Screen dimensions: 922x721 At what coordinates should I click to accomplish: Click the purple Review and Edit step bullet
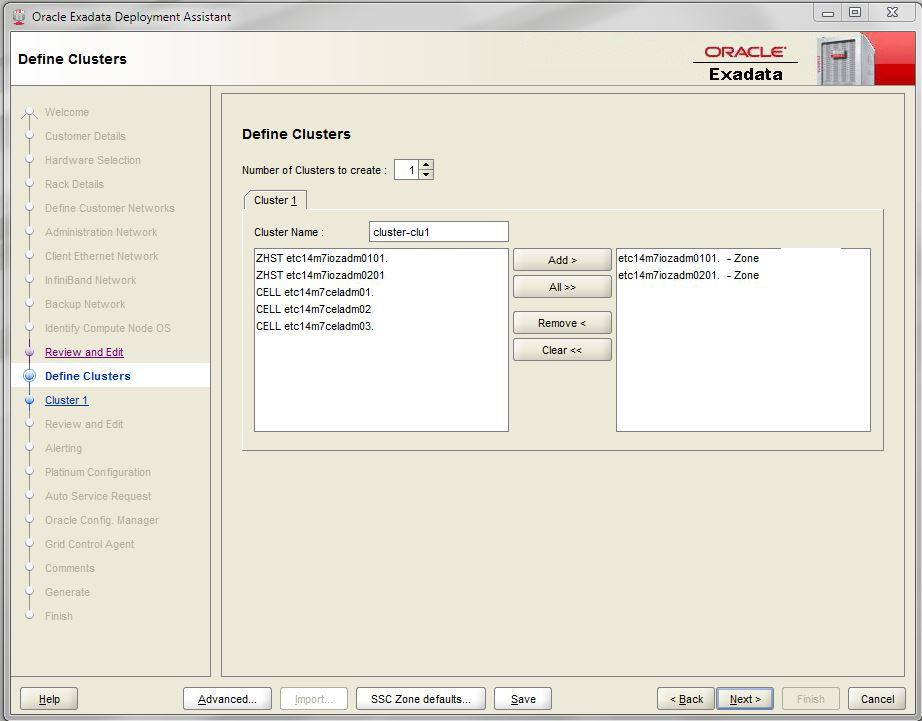[29, 352]
